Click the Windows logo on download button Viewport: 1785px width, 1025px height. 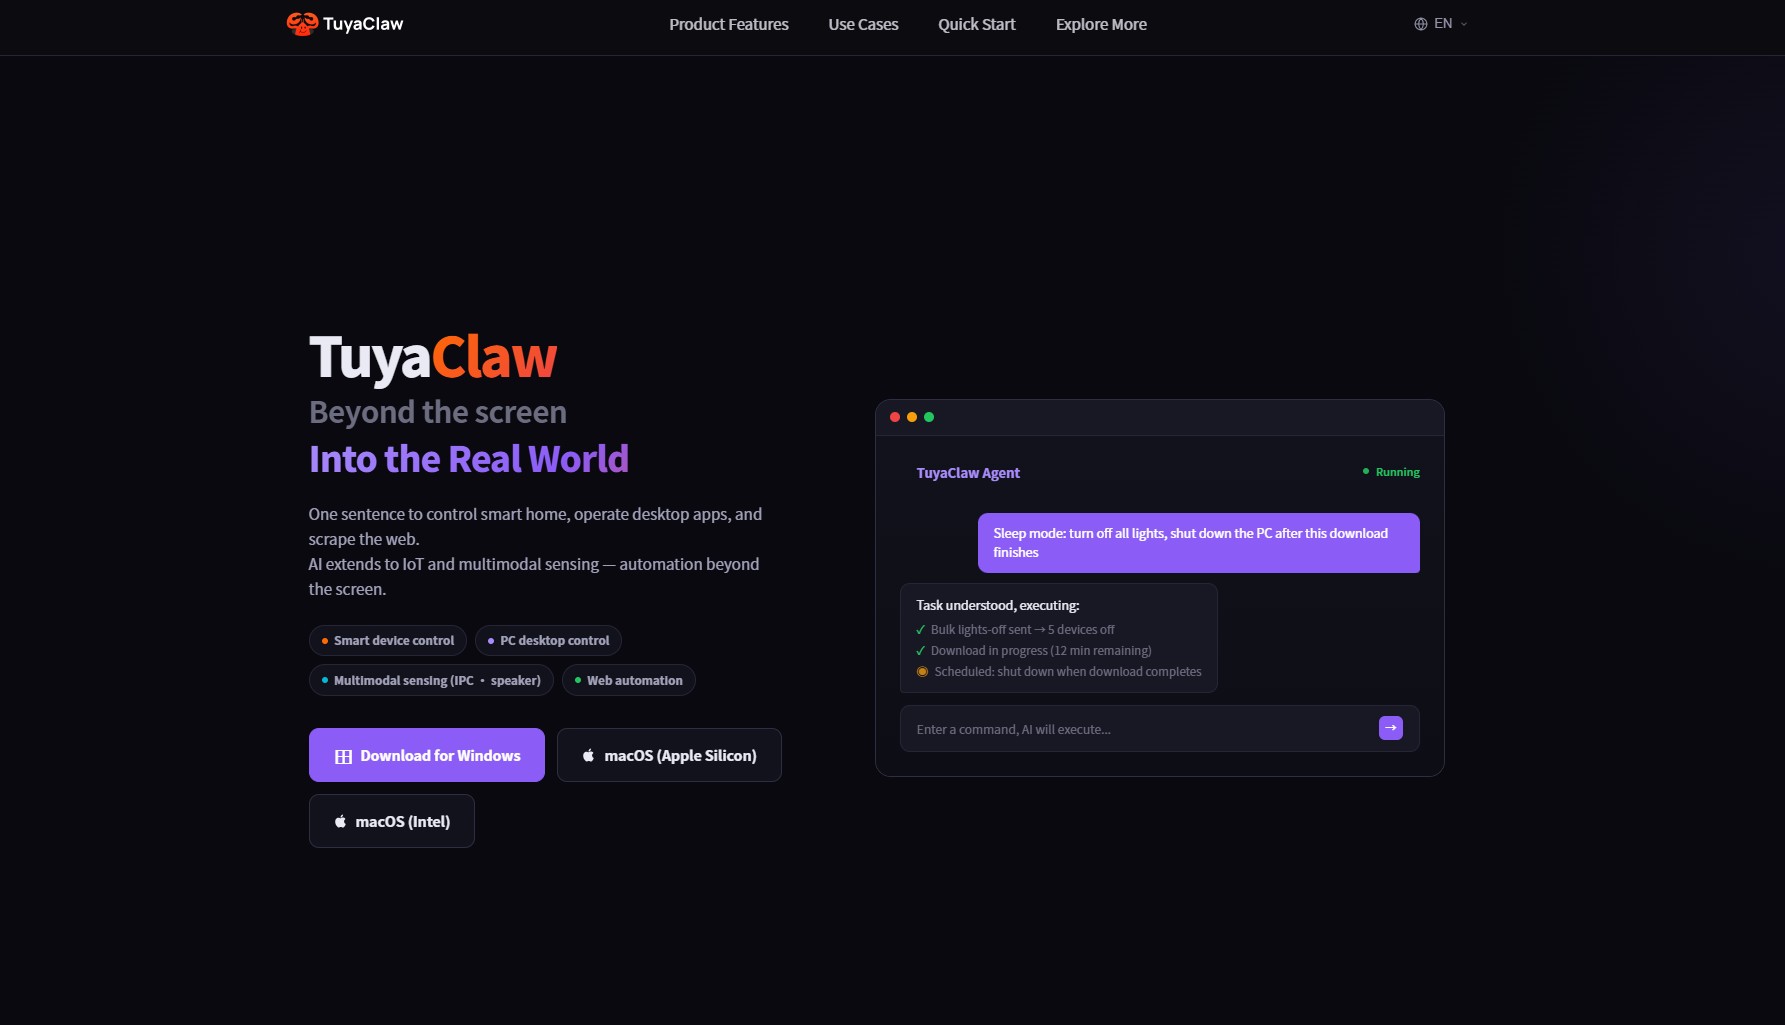tap(343, 757)
